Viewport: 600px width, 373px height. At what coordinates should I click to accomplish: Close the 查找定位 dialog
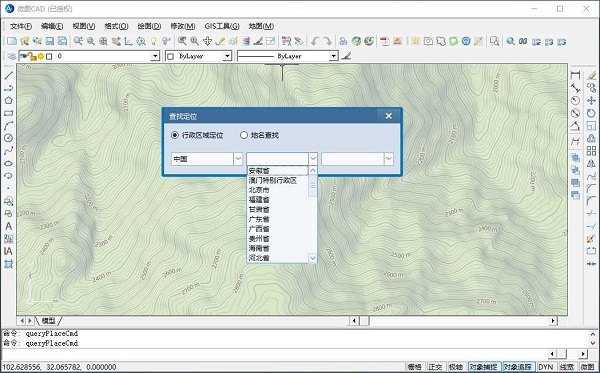pos(388,116)
